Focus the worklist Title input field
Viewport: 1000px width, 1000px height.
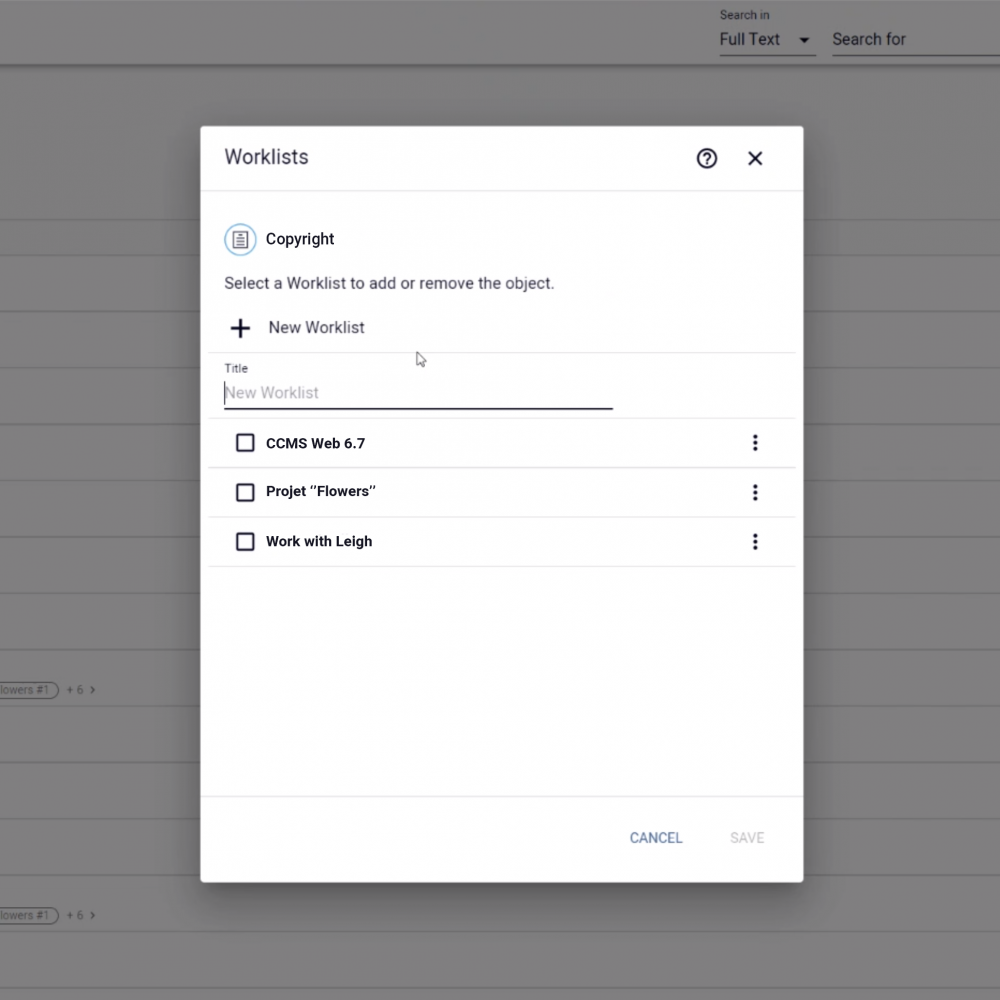418,393
